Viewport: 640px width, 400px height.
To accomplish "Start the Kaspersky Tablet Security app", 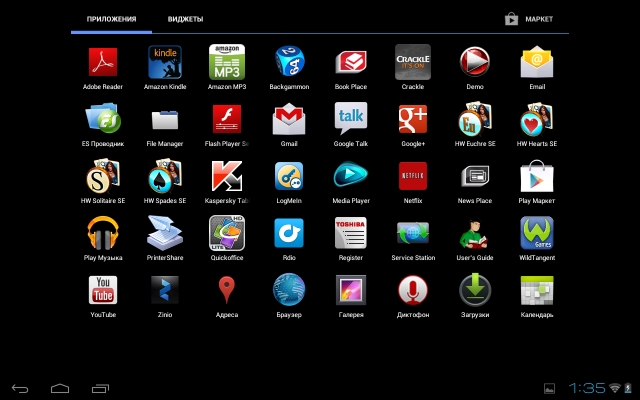I will pyautogui.click(x=227, y=177).
